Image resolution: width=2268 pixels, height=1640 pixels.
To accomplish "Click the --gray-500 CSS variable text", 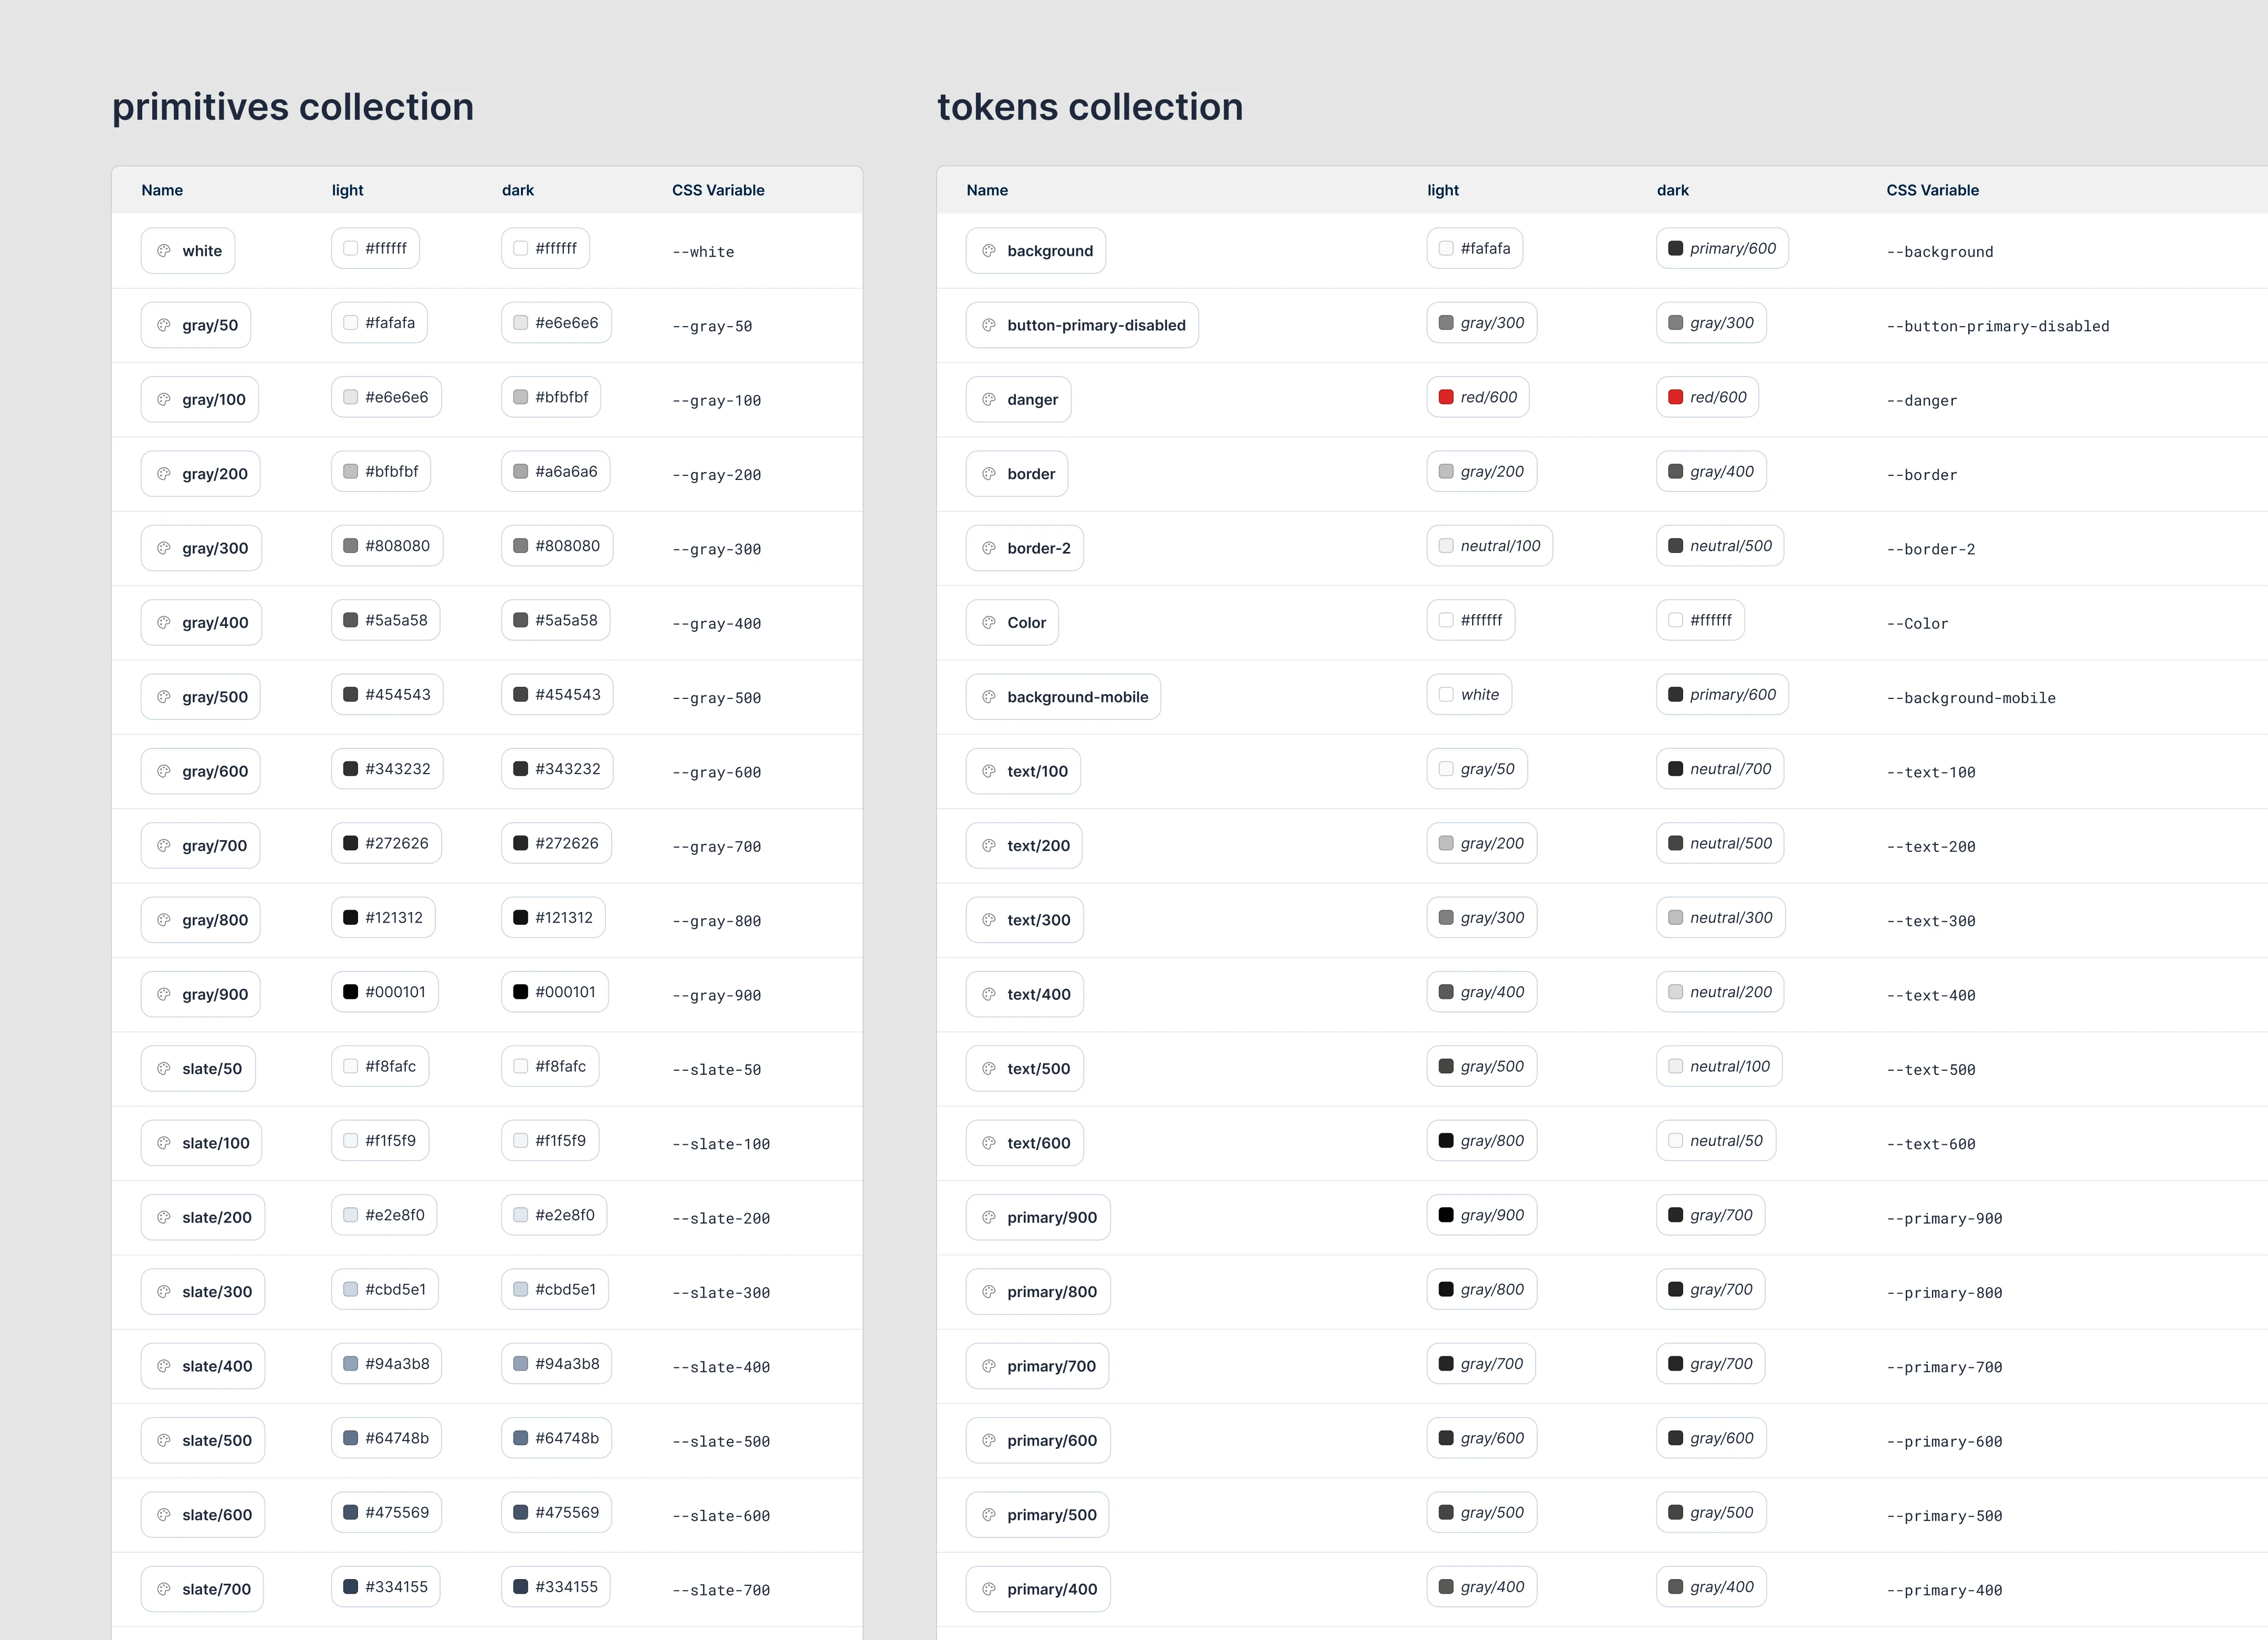I will coord(716,698).
